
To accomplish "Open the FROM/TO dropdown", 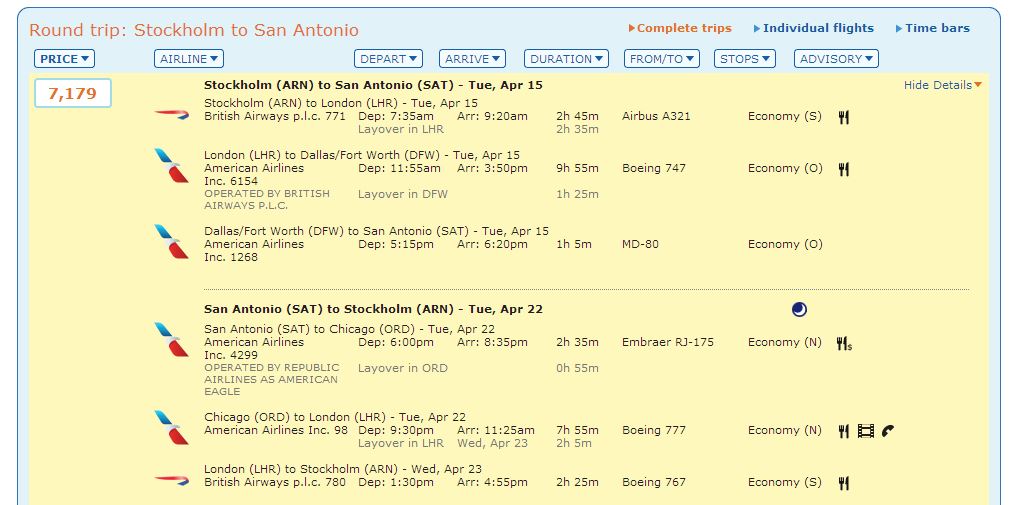I will point(661,59).
